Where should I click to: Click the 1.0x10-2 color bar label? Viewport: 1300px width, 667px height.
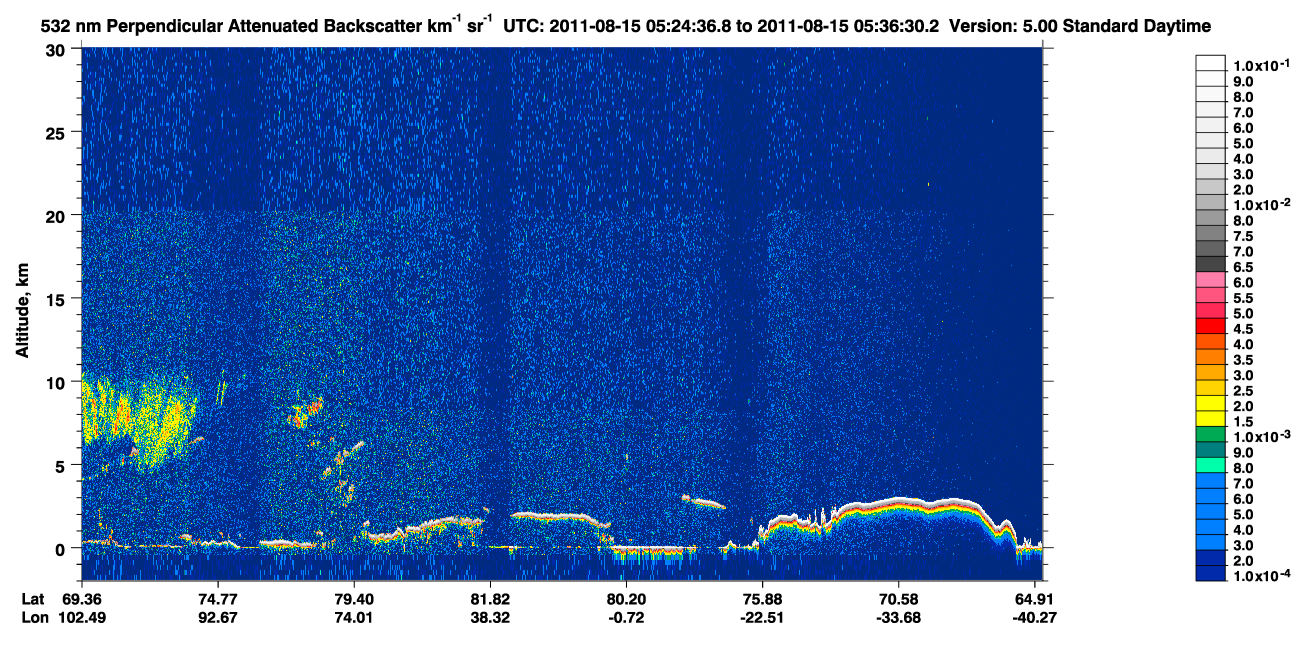(1260, 204)
